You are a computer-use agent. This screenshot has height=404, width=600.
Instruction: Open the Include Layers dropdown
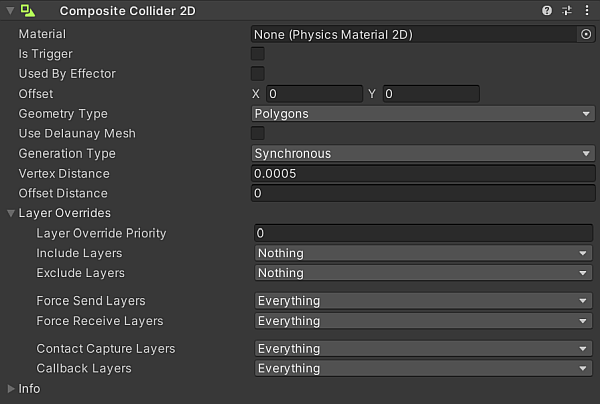[424, 253]
